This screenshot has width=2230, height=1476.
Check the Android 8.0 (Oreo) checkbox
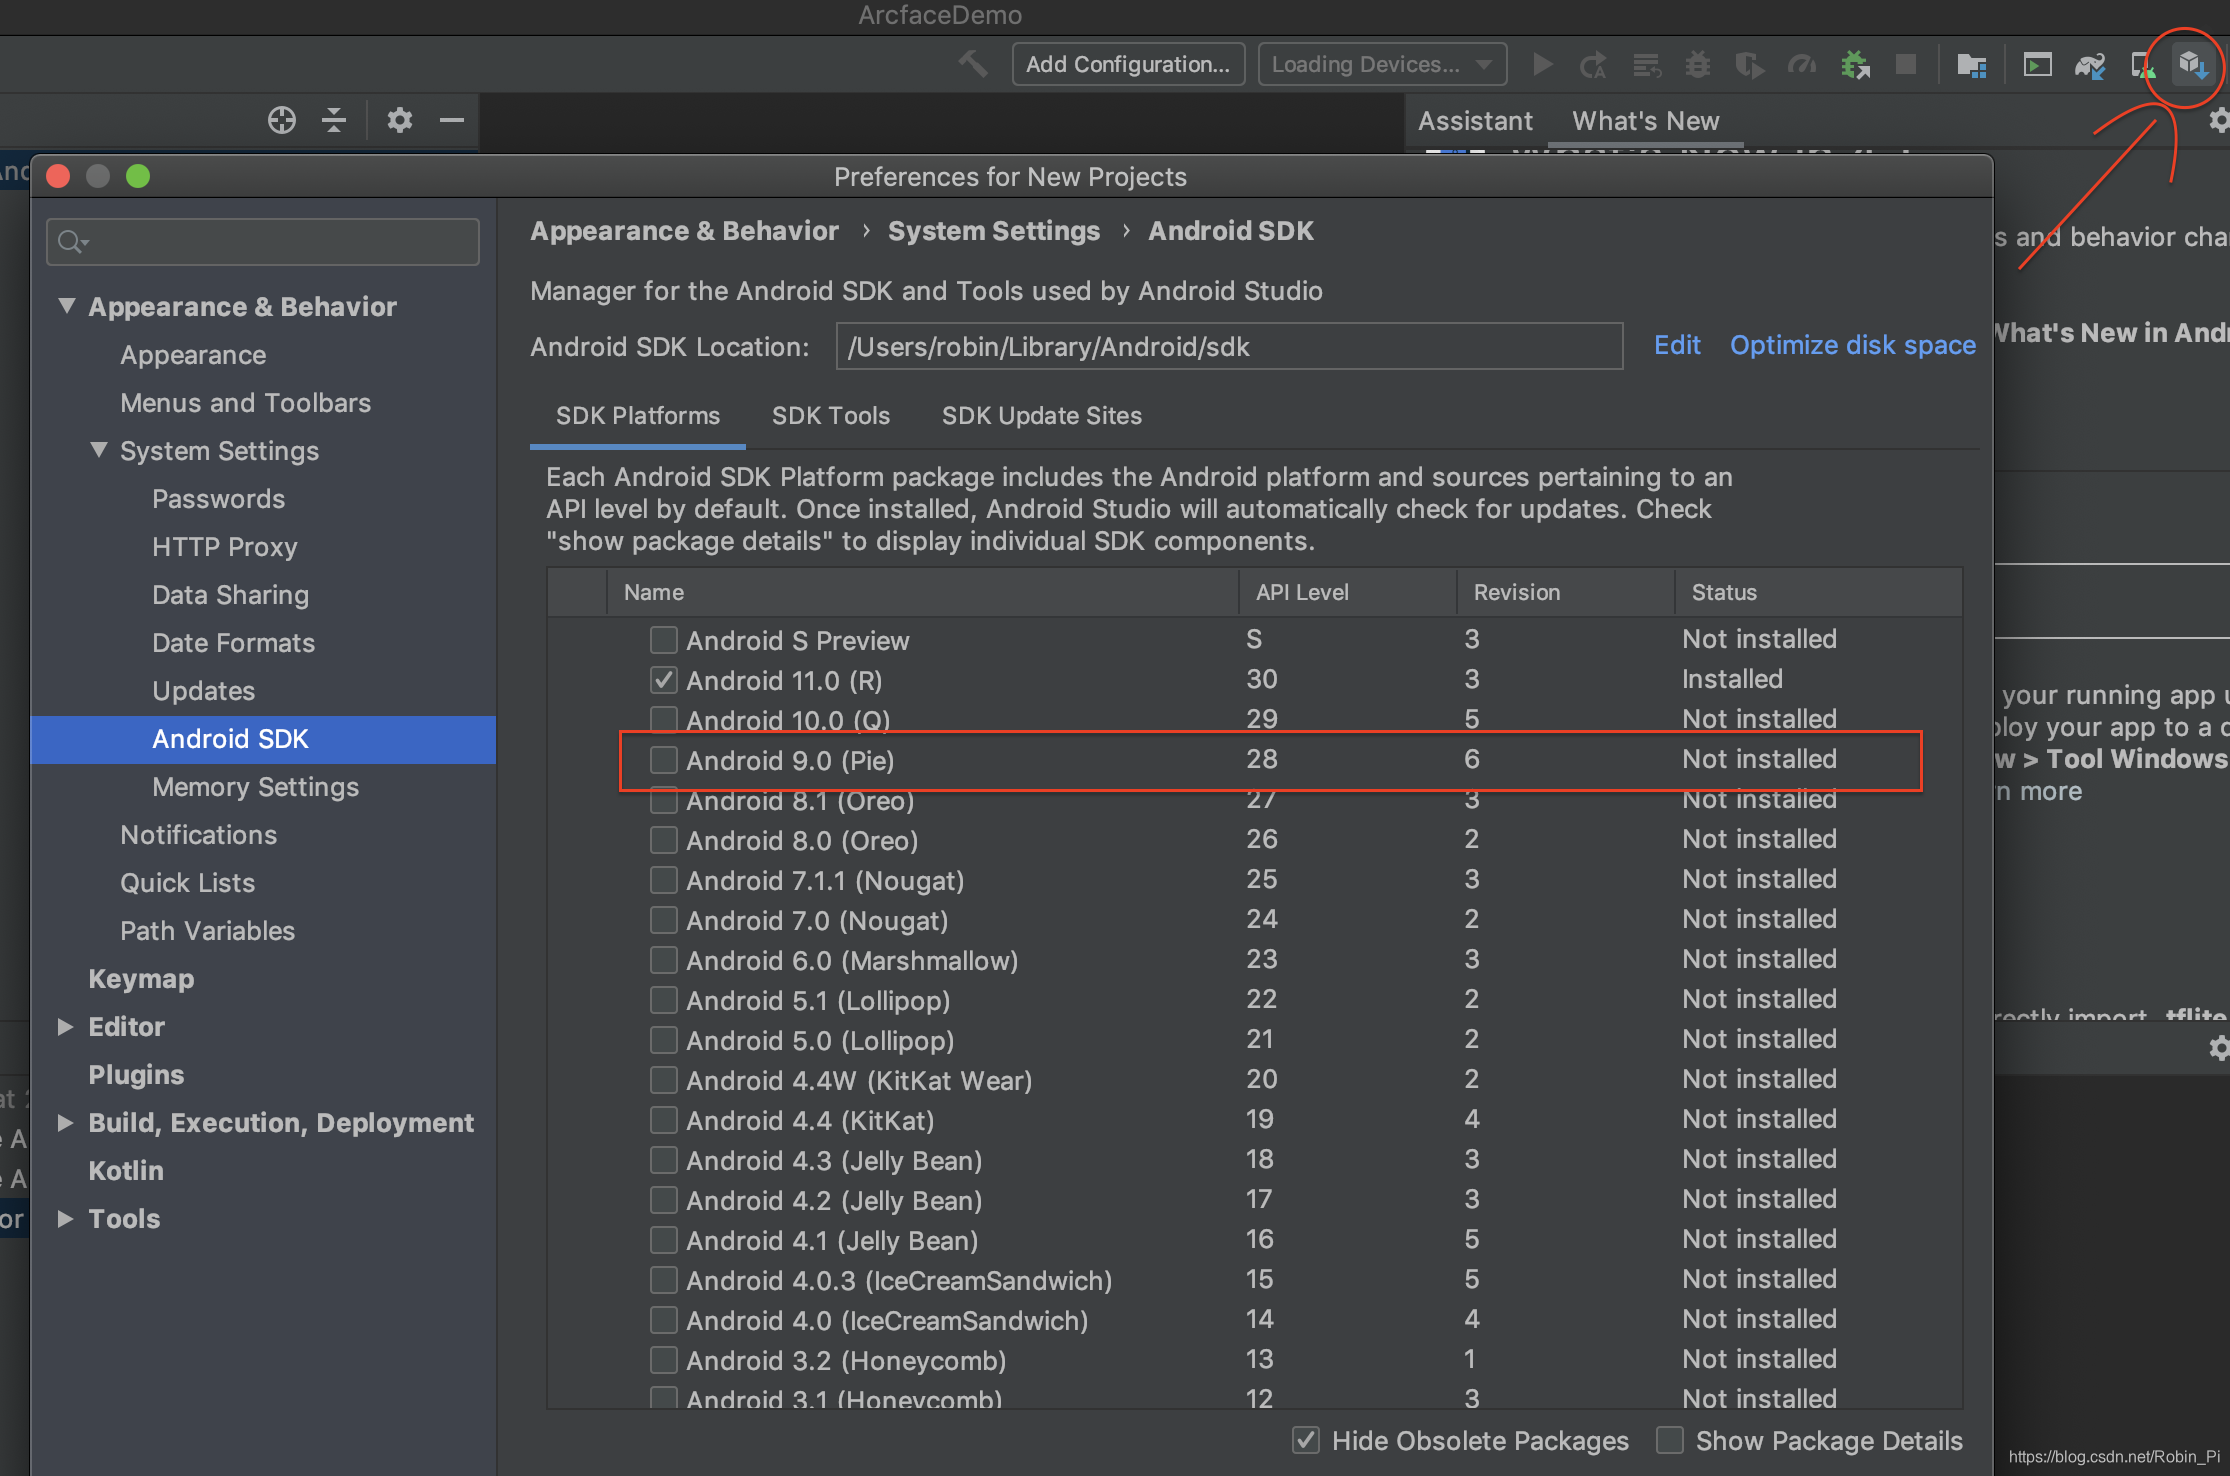point(663,839)
